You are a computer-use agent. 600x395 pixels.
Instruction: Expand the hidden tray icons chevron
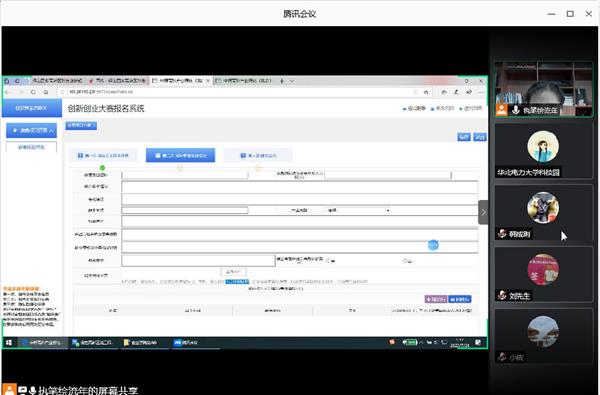click(421, 343)
